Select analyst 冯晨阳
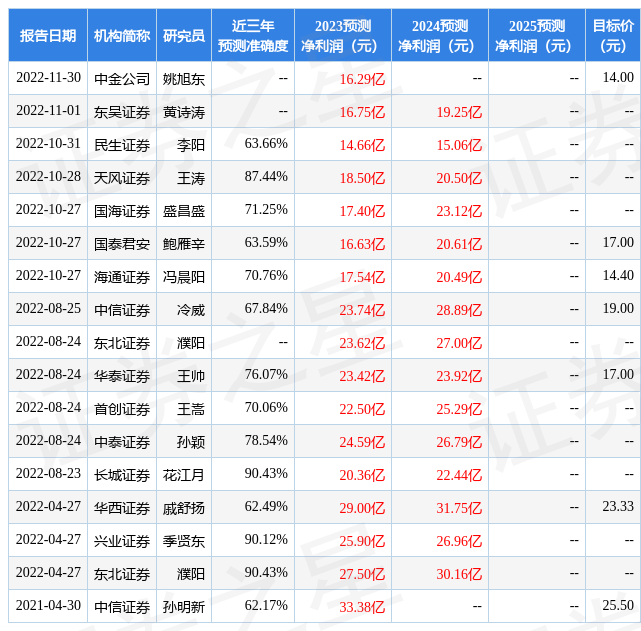This screenshot has width=641, height=631. (x=184, y=277)
